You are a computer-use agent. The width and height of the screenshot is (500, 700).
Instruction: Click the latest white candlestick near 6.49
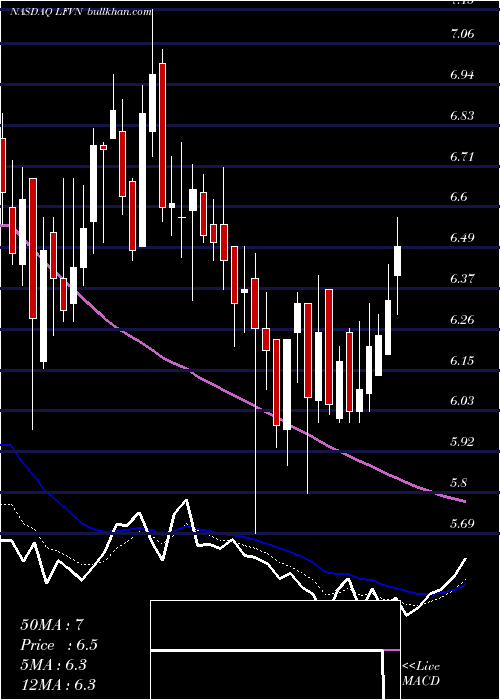click(397, 261)
